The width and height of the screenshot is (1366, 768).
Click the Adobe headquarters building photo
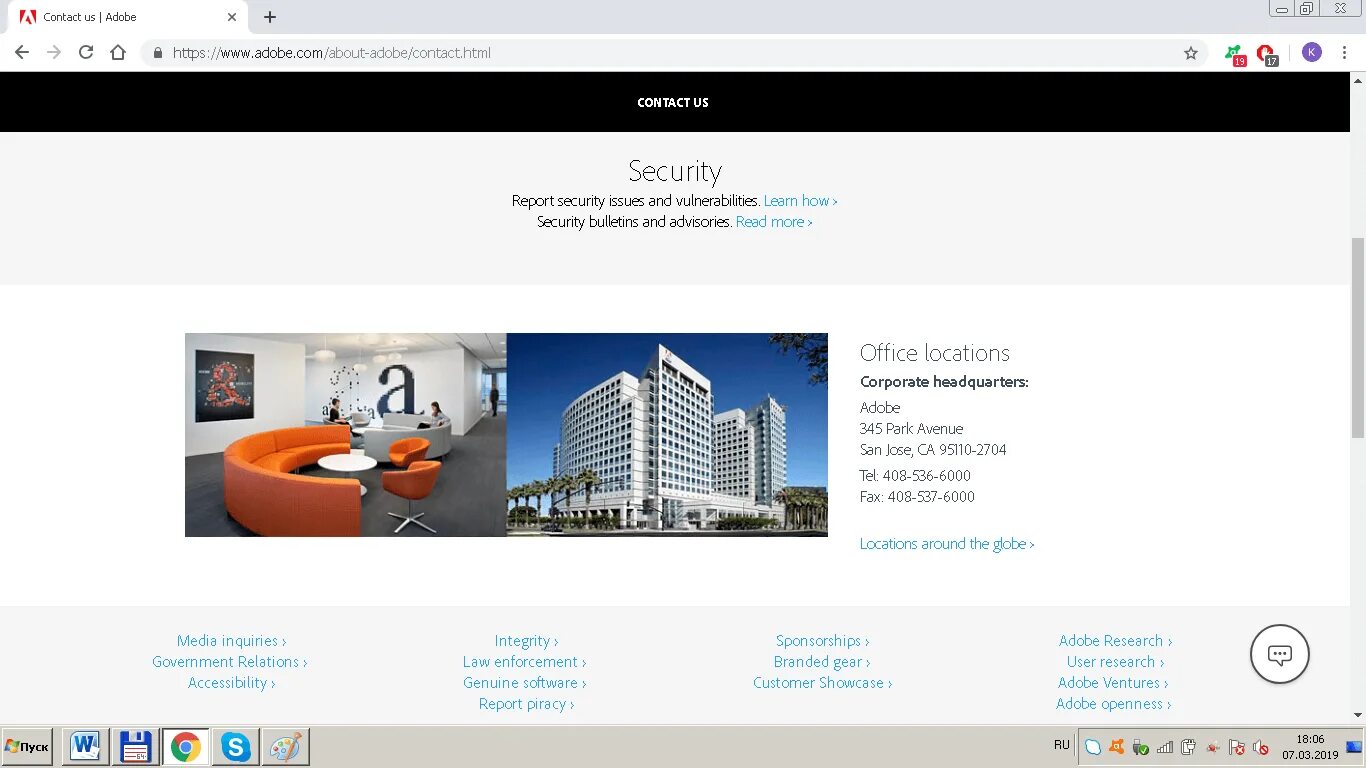click(x=667, y=435)
